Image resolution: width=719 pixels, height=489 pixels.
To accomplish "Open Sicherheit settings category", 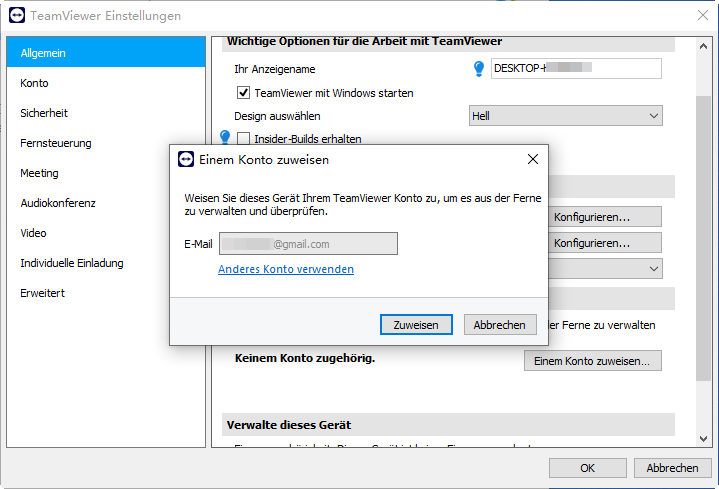I will (x=44, y=113).
